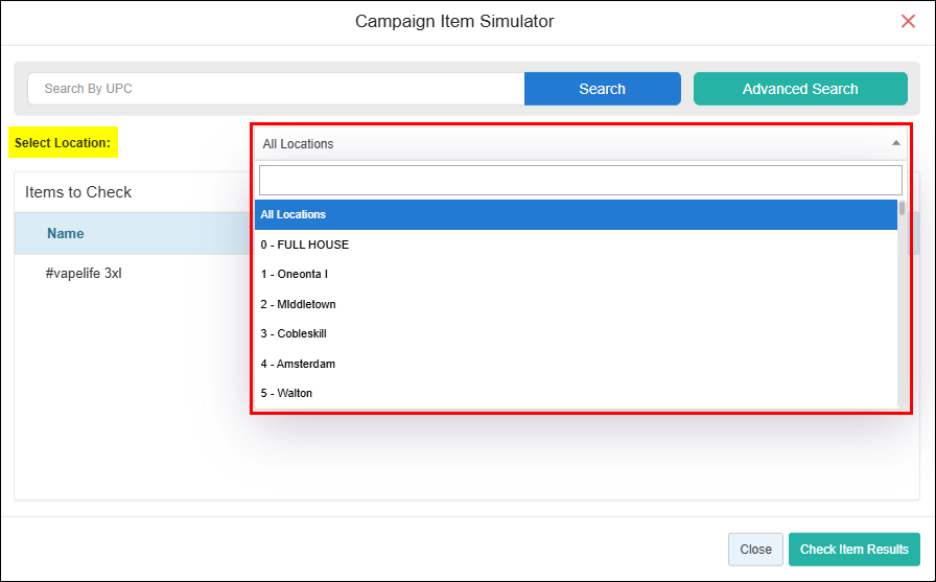Run Check Item Results
The height and width of the screenshot is (582, 936).
coord(854,549)
